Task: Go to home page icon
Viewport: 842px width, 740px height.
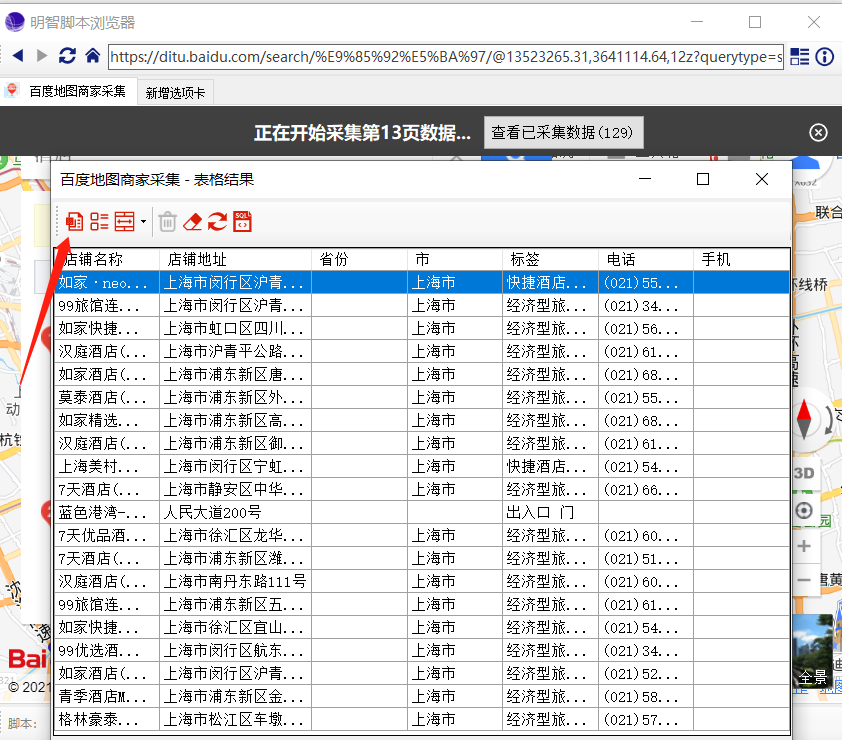Action: pyautogui.click(x=92, y=55)
